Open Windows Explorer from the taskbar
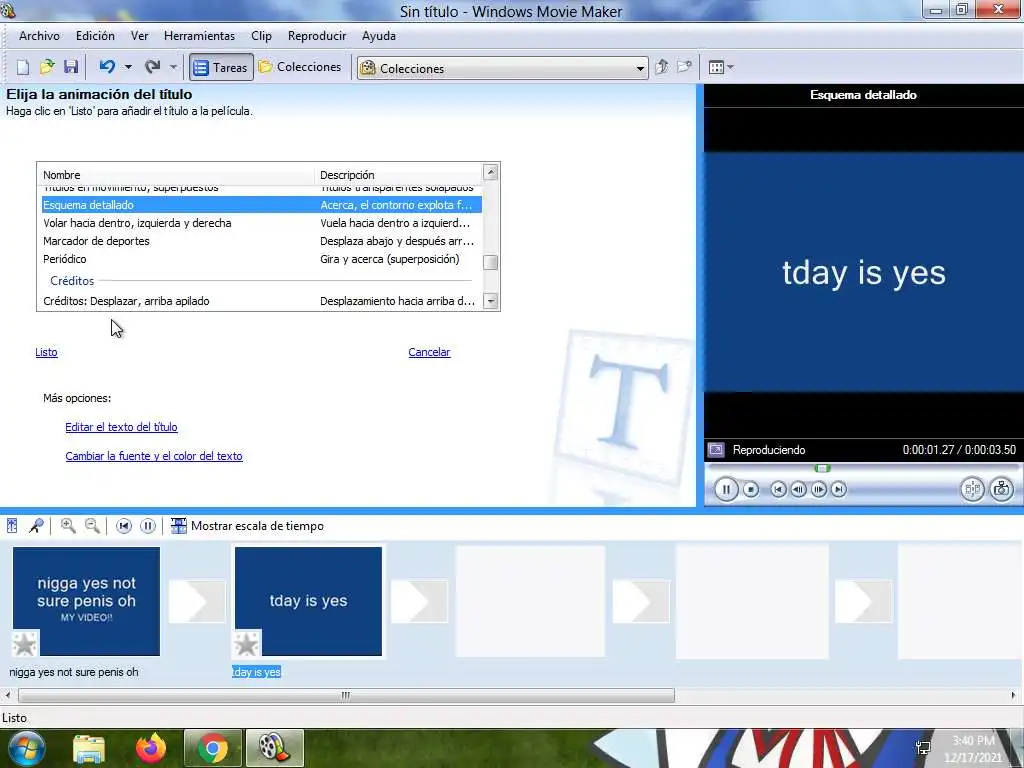This screenshot has width=1024, height=768. (x=89, y=748)
